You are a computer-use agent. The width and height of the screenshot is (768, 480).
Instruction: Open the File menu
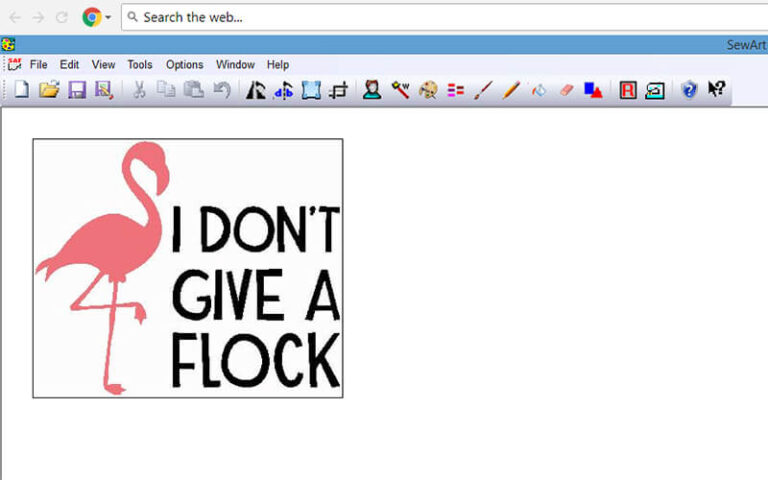pyautogui.click(x=38, y=65)
